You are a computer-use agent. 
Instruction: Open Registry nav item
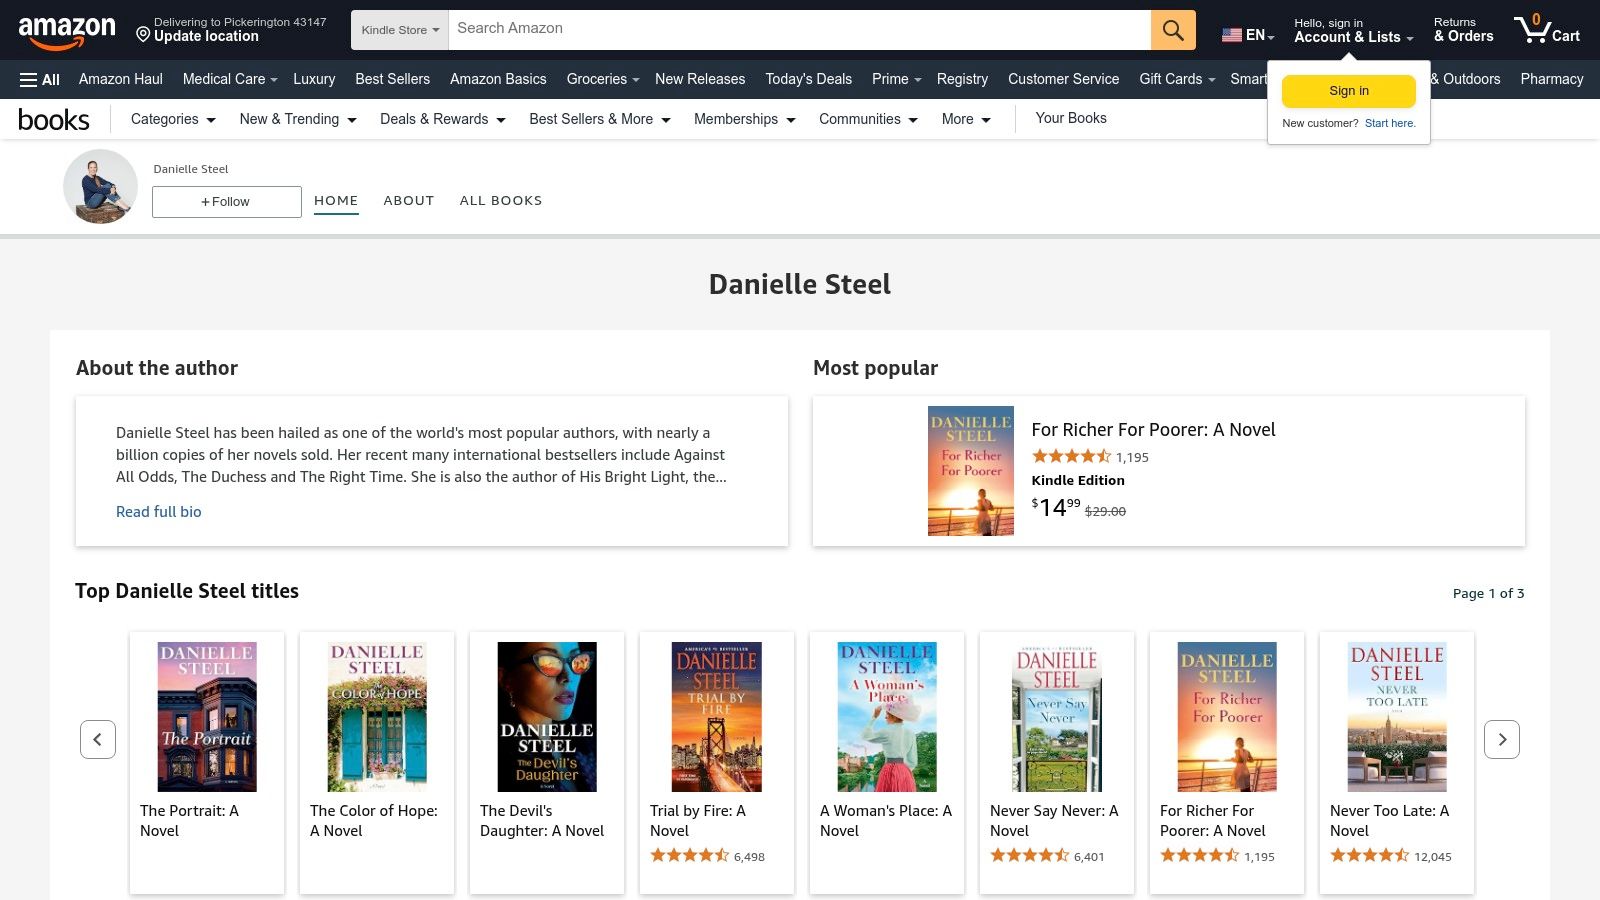(x=962, y=79)
